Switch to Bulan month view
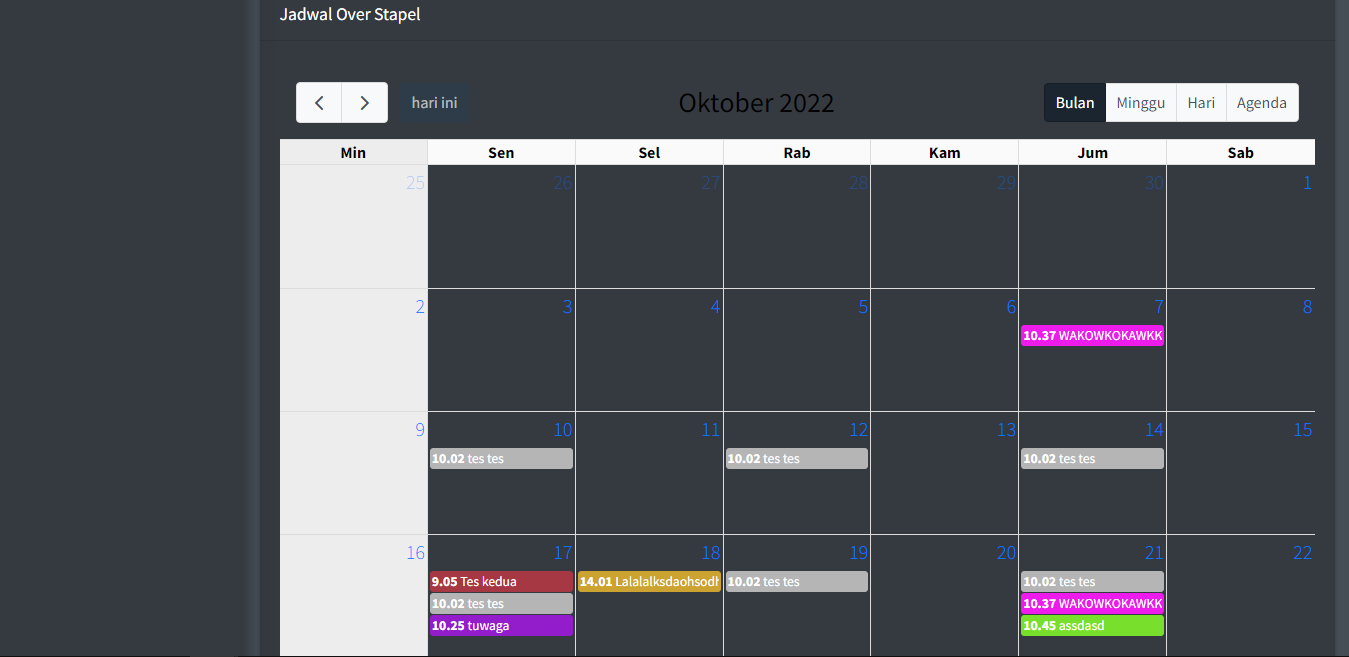The image size is (1349, 657). pyautogui.click(x=1075, y=103)
